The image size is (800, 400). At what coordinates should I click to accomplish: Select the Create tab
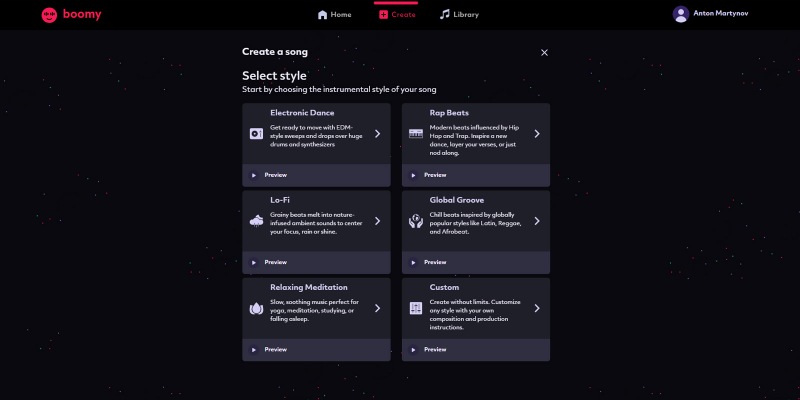pyautogui.click(x=397, y=14)
